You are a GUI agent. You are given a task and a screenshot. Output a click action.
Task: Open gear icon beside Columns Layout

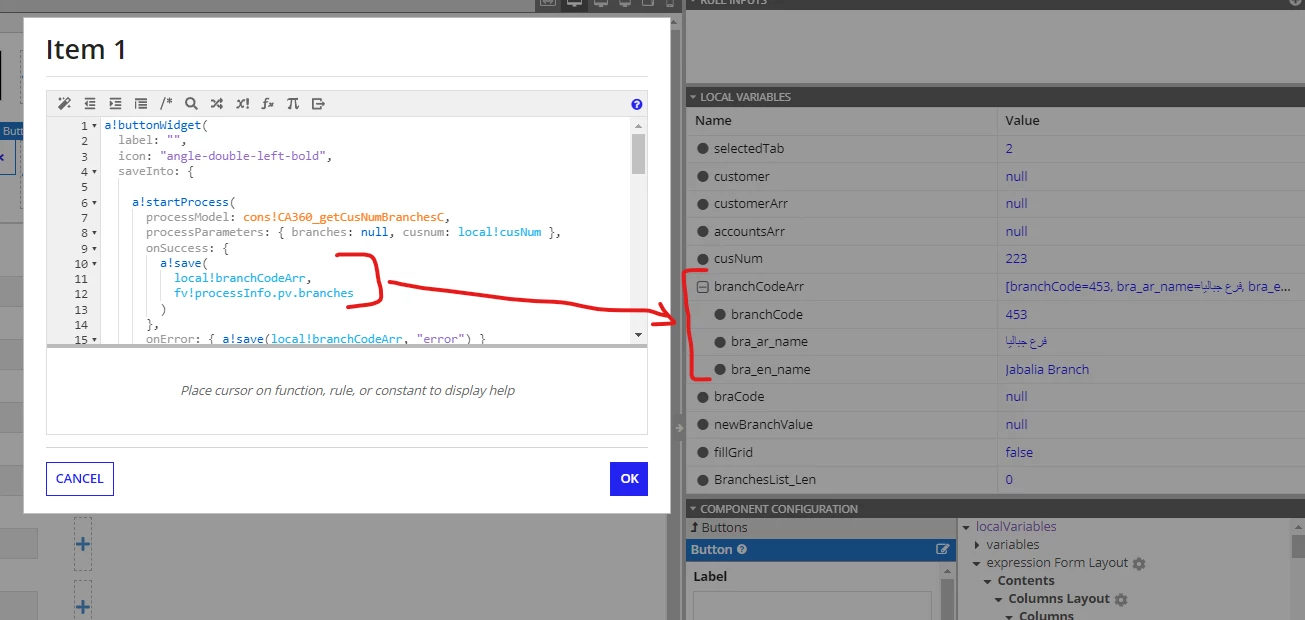1121,599
